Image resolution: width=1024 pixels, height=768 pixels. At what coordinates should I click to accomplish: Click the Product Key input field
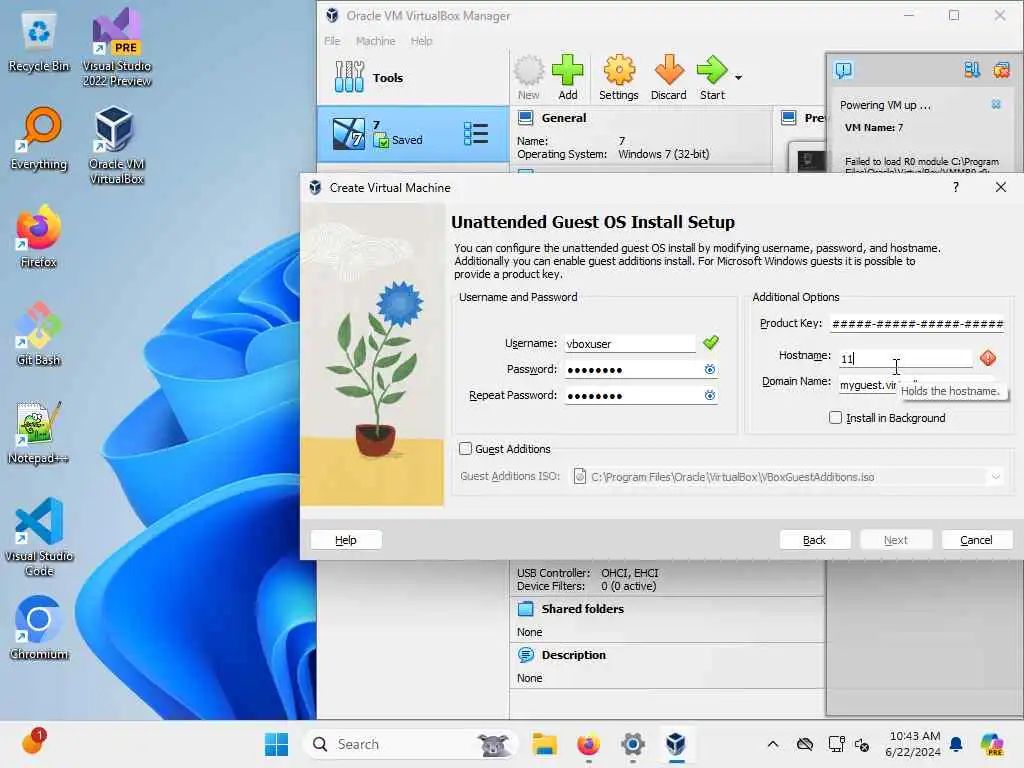pos(917,323)
